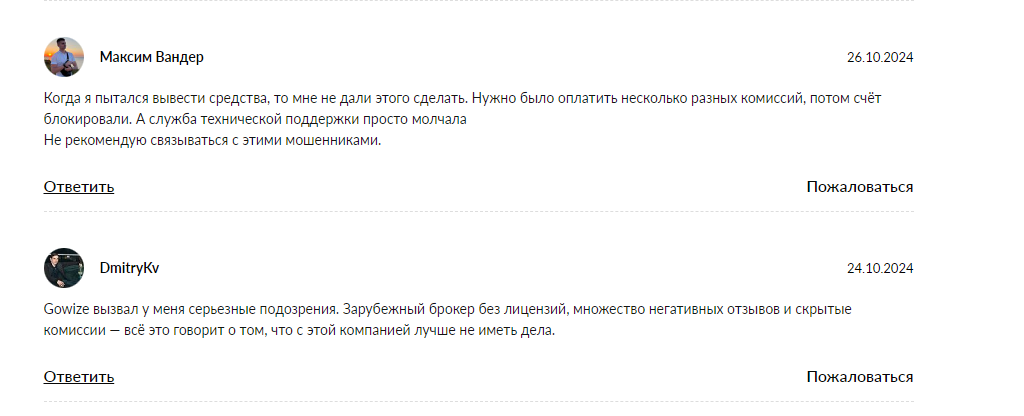This screenshot has width=1024, height=416.
Task: Reply to DmitryKv's comment via Ответить
Action: coord(79,377)
